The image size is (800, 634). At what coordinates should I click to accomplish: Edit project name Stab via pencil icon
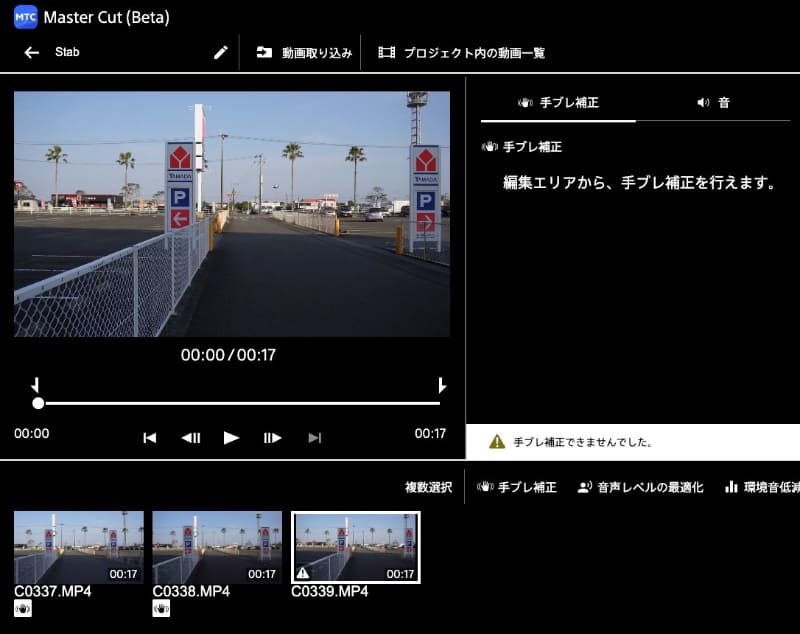coord(219,51)
